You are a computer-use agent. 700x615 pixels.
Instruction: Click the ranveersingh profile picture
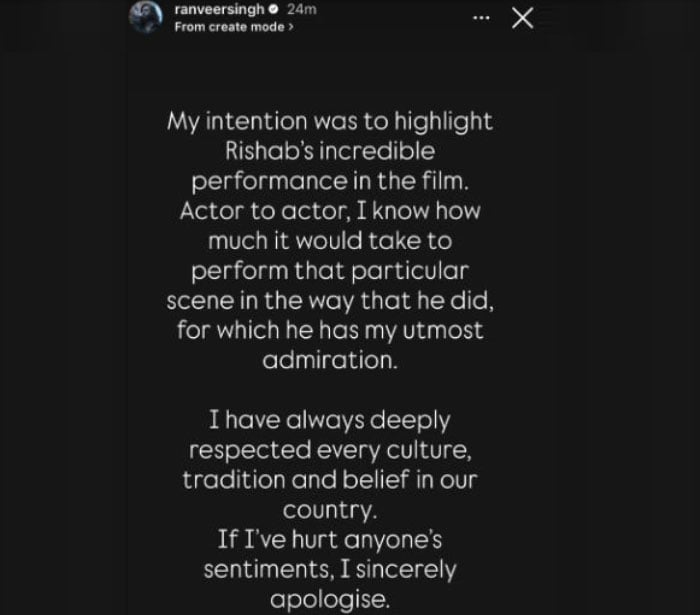(x=146, y=17)
